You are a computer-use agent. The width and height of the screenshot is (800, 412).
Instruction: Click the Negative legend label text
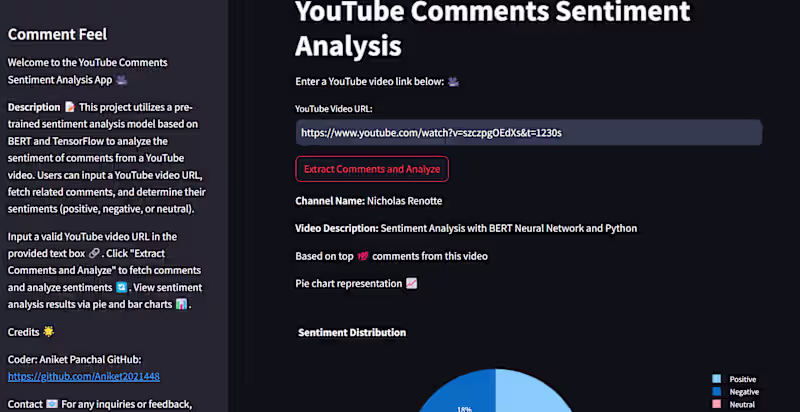click(x=744, y=392)
